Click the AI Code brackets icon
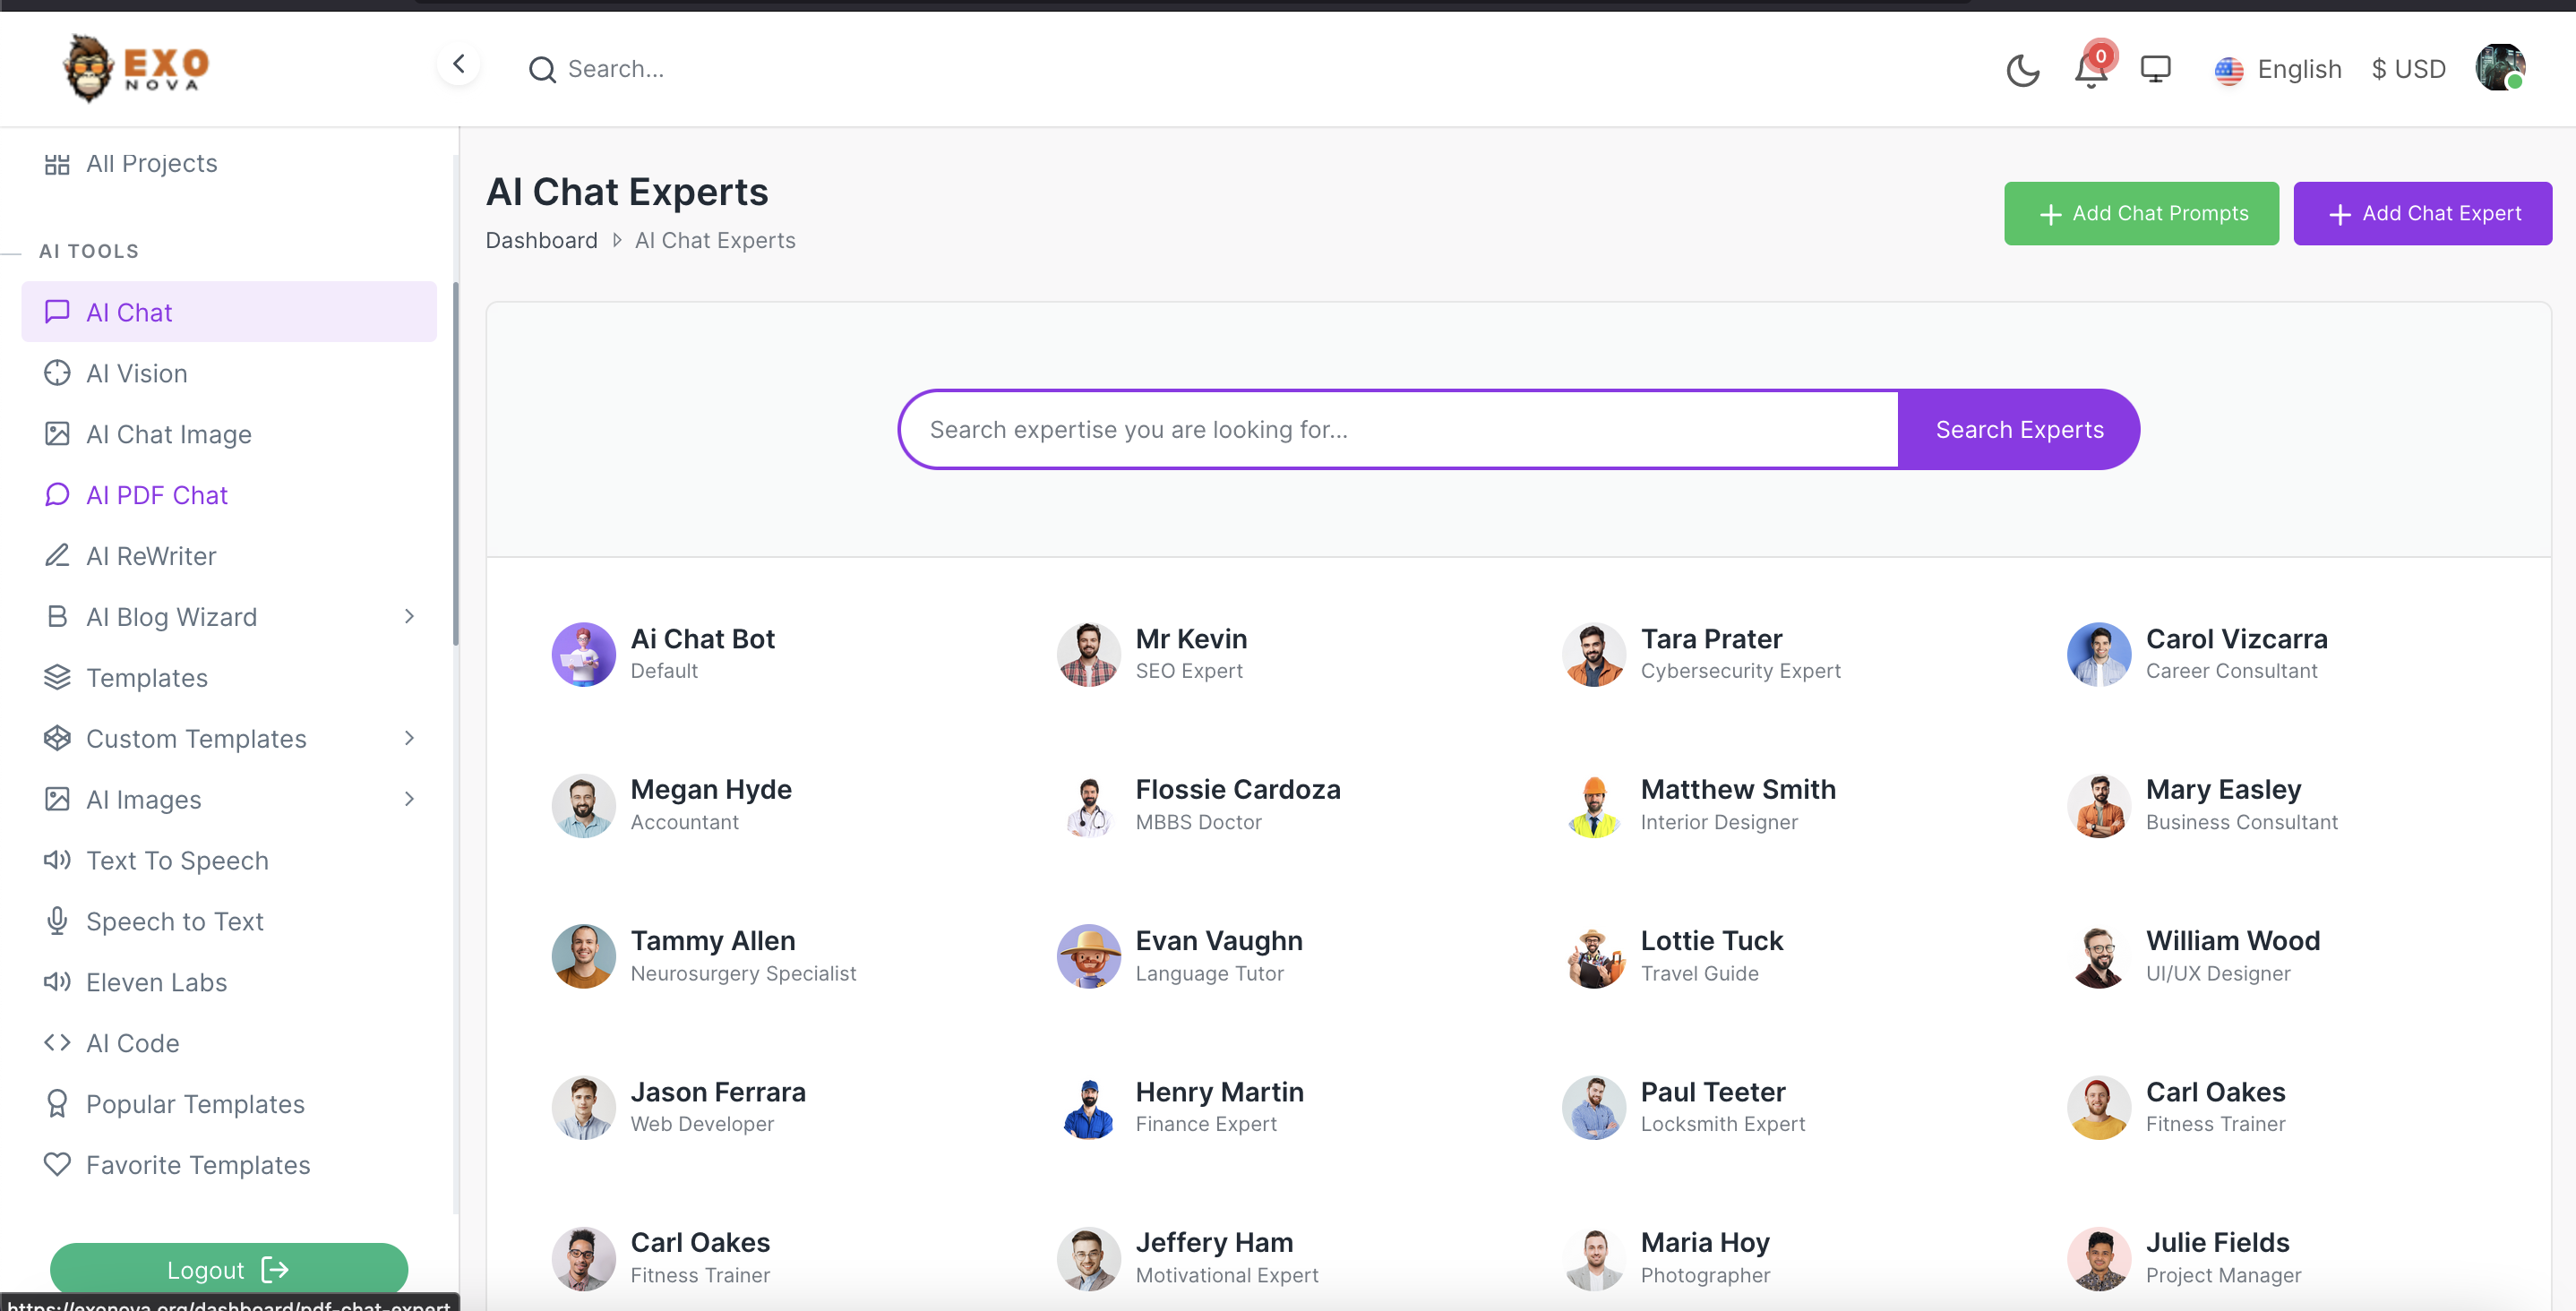This screenshot has height=1311, width=2576. coord(57,1043)
